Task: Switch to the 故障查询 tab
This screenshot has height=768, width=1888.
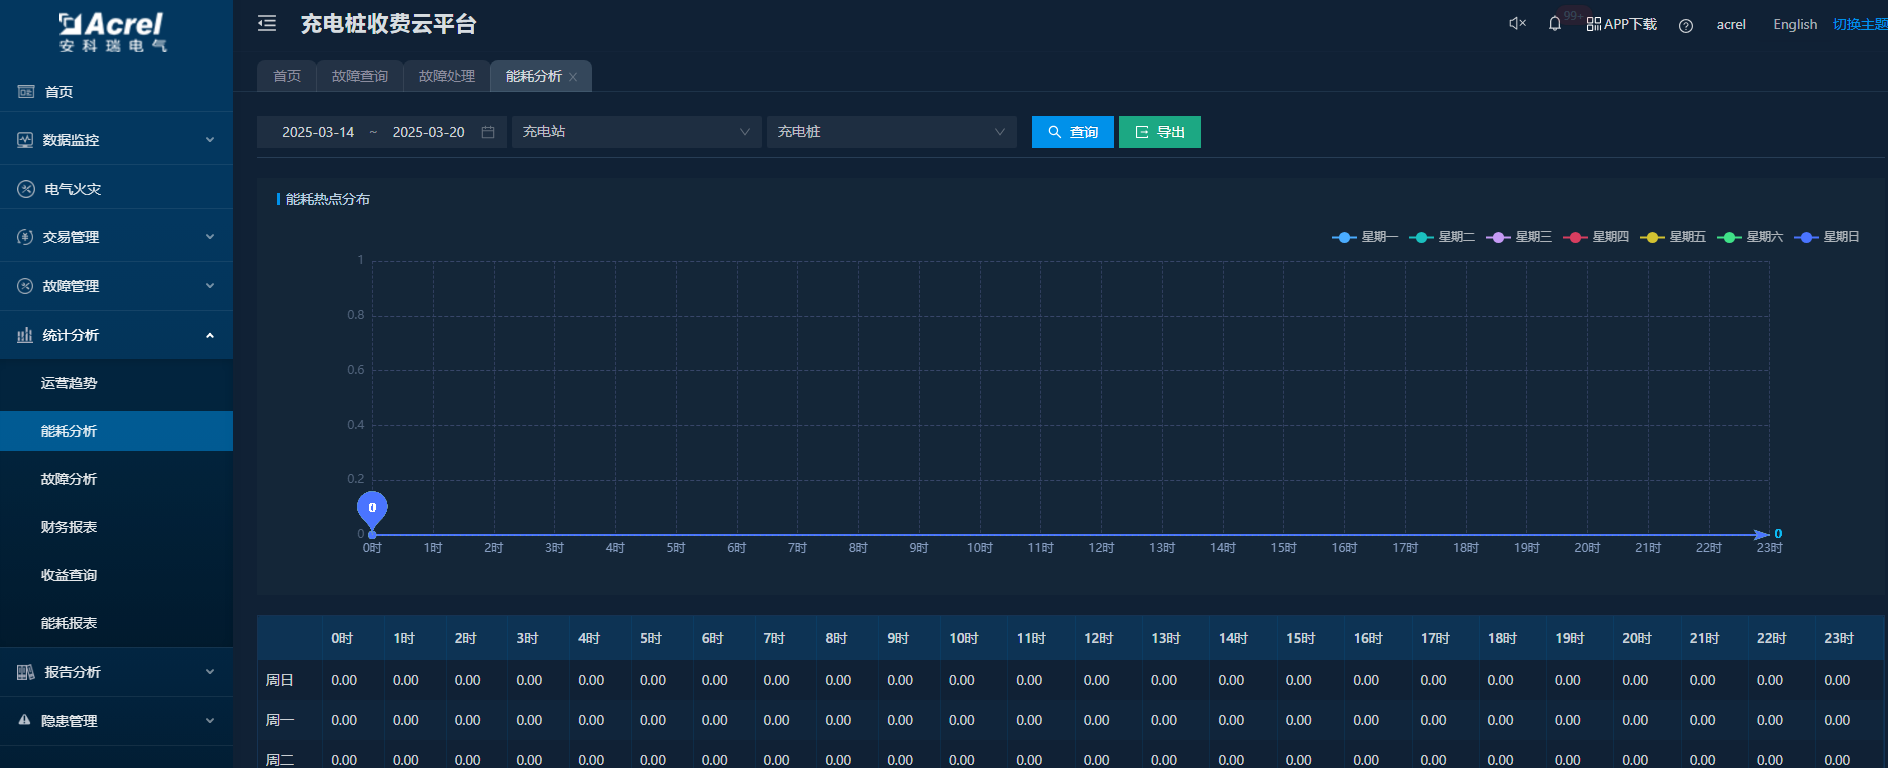Action: click(360, 76)
